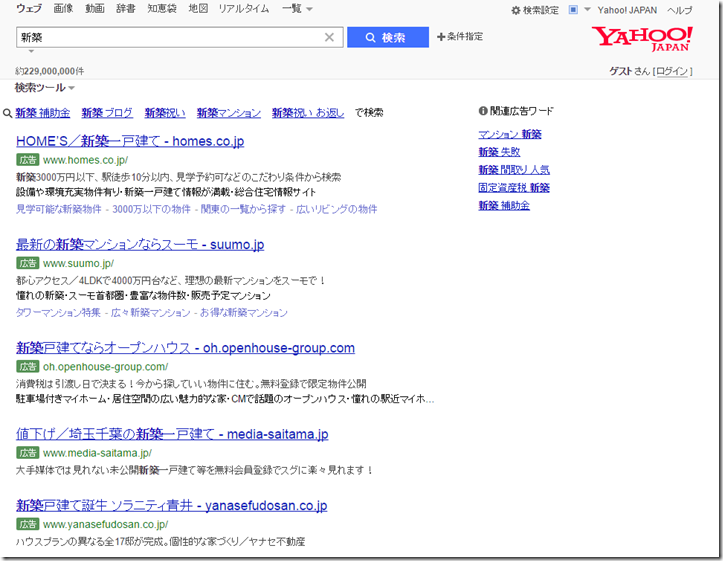
Task: Click result count 約229,000,000件
Action: 50,71
